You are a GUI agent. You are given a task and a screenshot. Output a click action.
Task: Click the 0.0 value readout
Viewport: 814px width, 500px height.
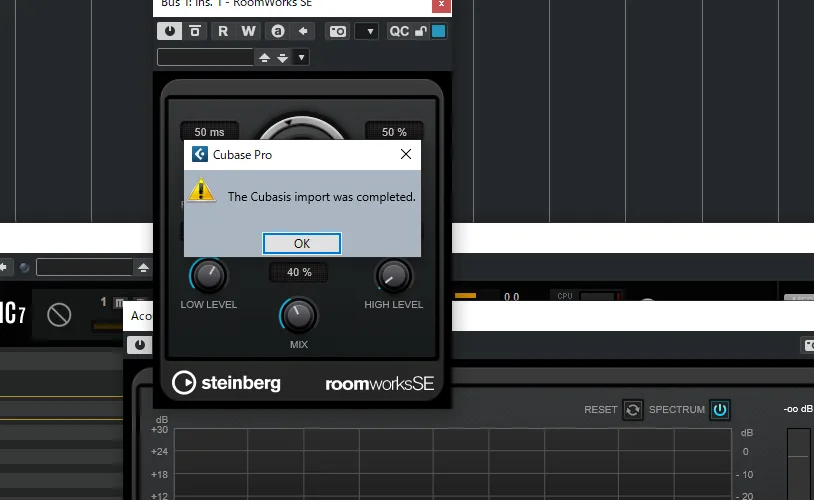tap(511, 296)
